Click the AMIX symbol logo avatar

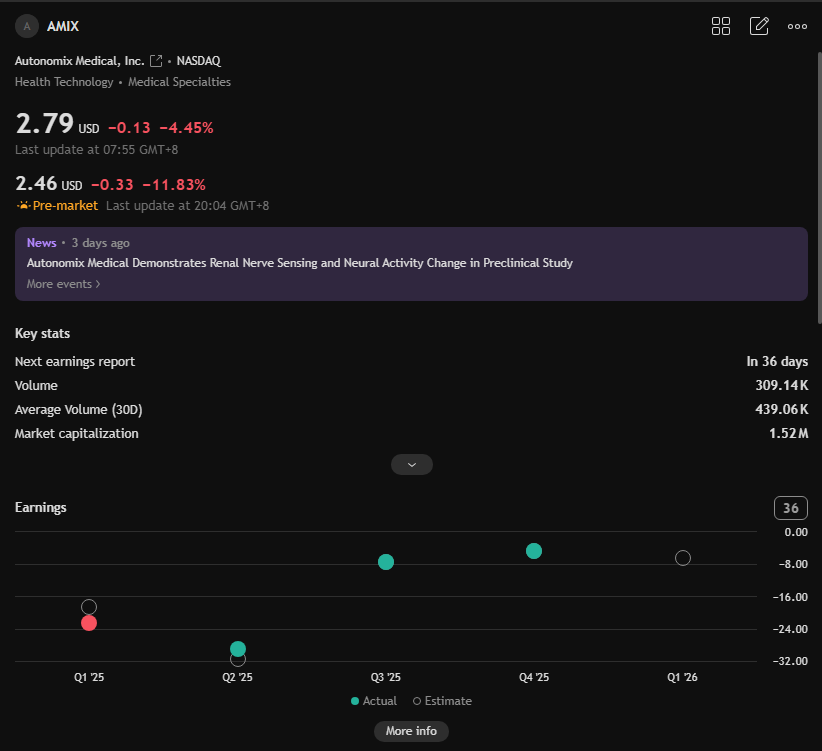pyautogui.click(x=27, y=26)
